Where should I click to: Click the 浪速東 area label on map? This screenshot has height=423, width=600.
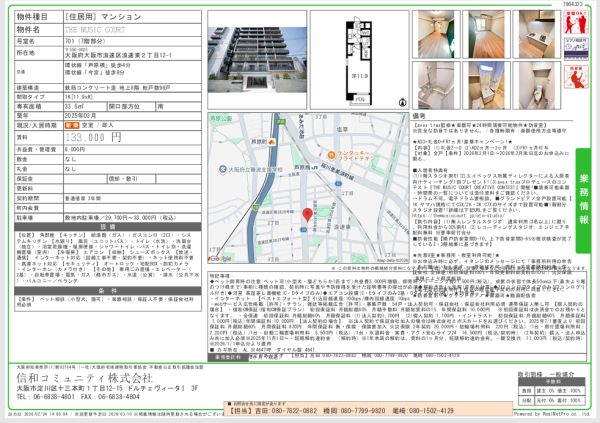click(342, 227)
